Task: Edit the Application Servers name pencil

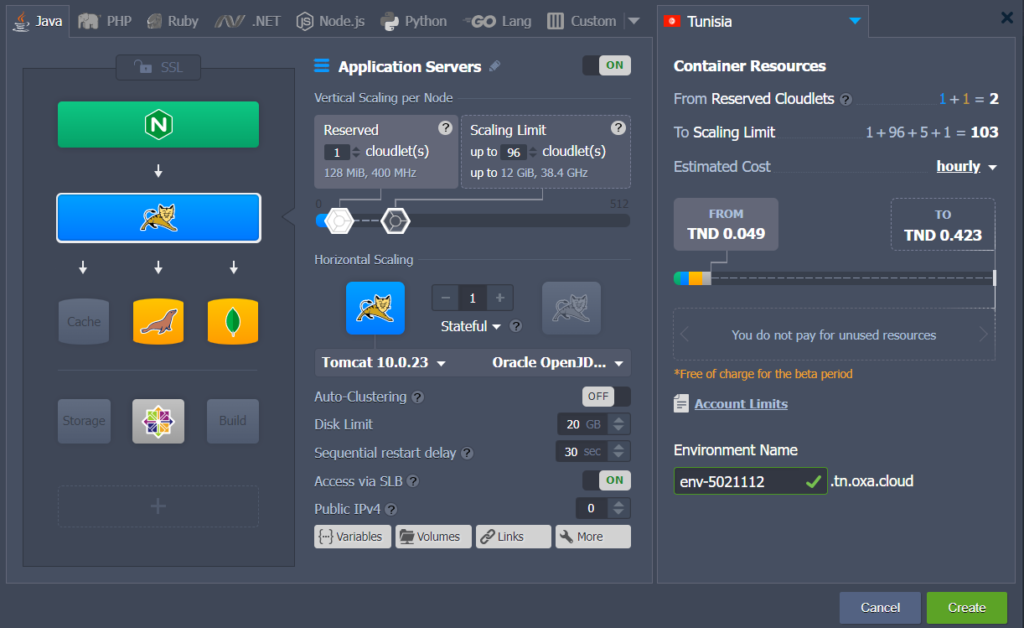Action: tap(495, 66)
